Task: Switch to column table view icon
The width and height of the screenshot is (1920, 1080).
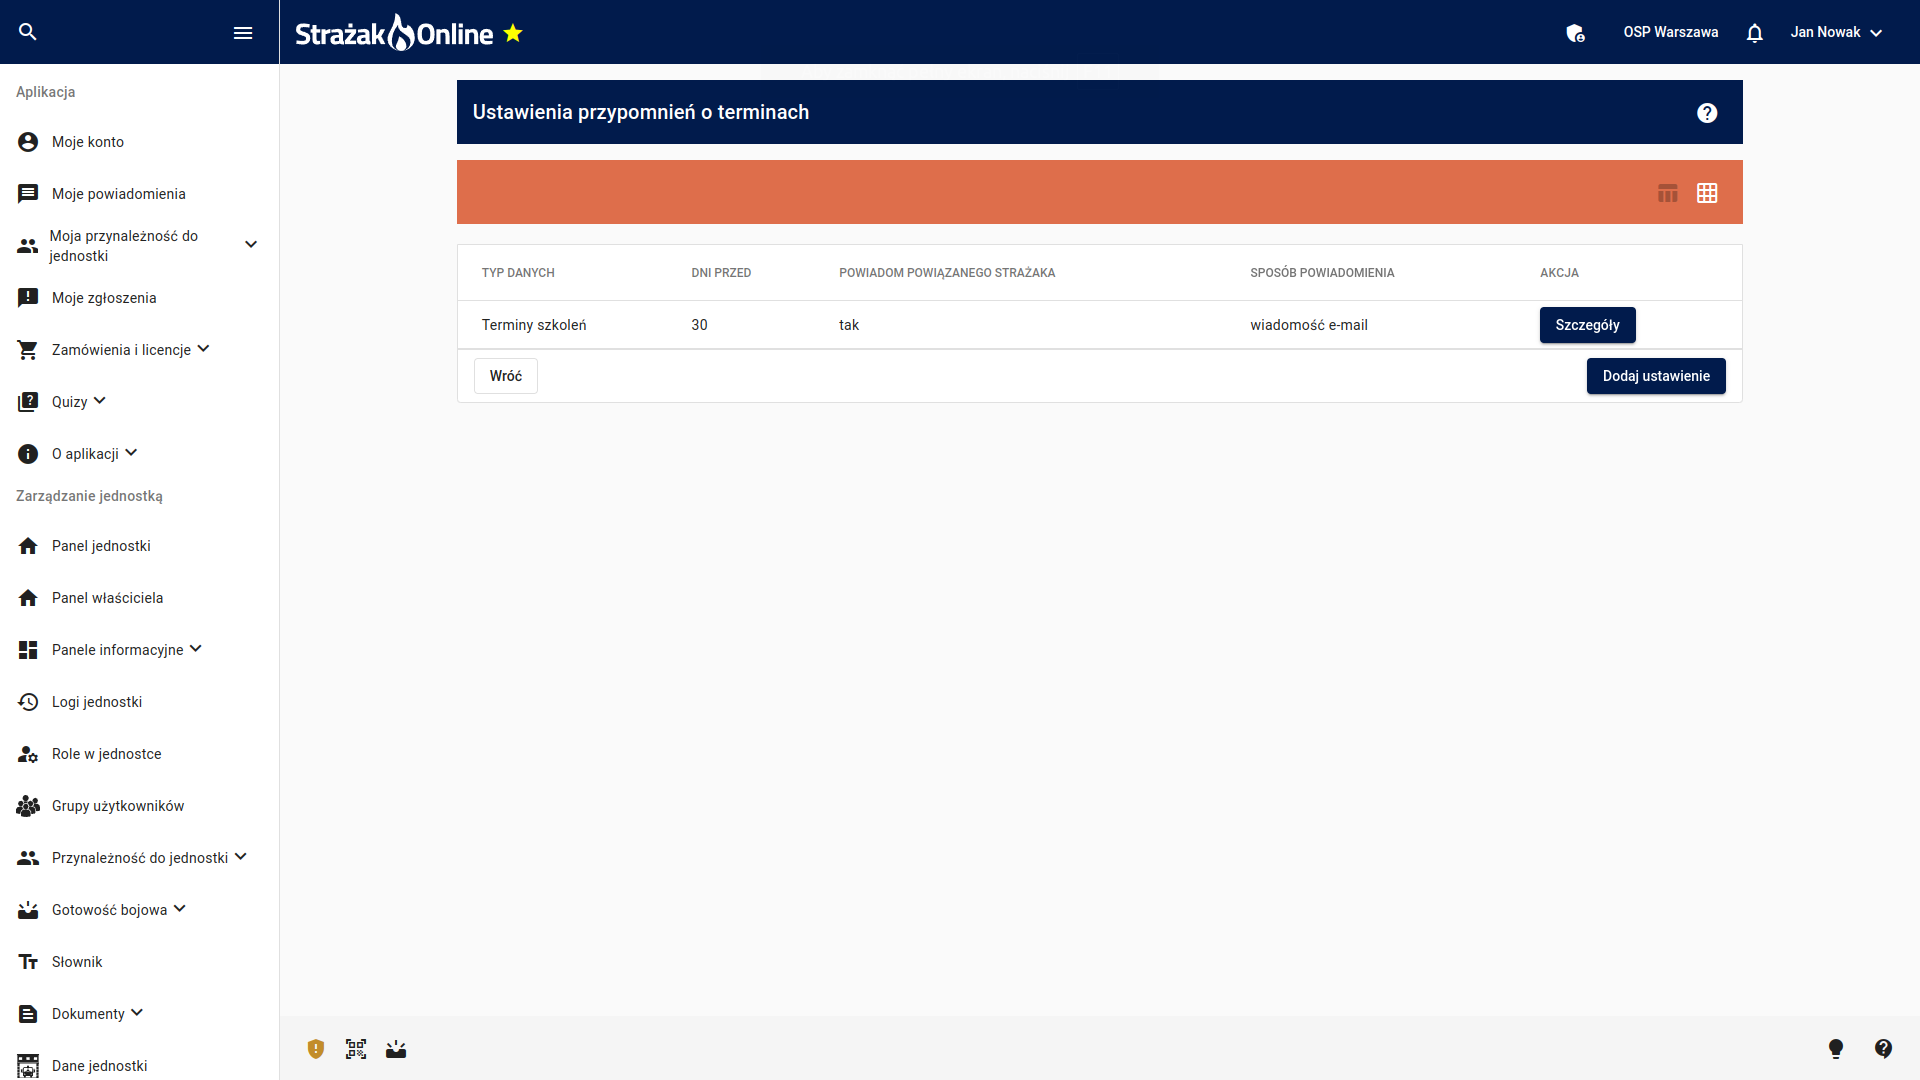Action: (x=1667, y=193)
